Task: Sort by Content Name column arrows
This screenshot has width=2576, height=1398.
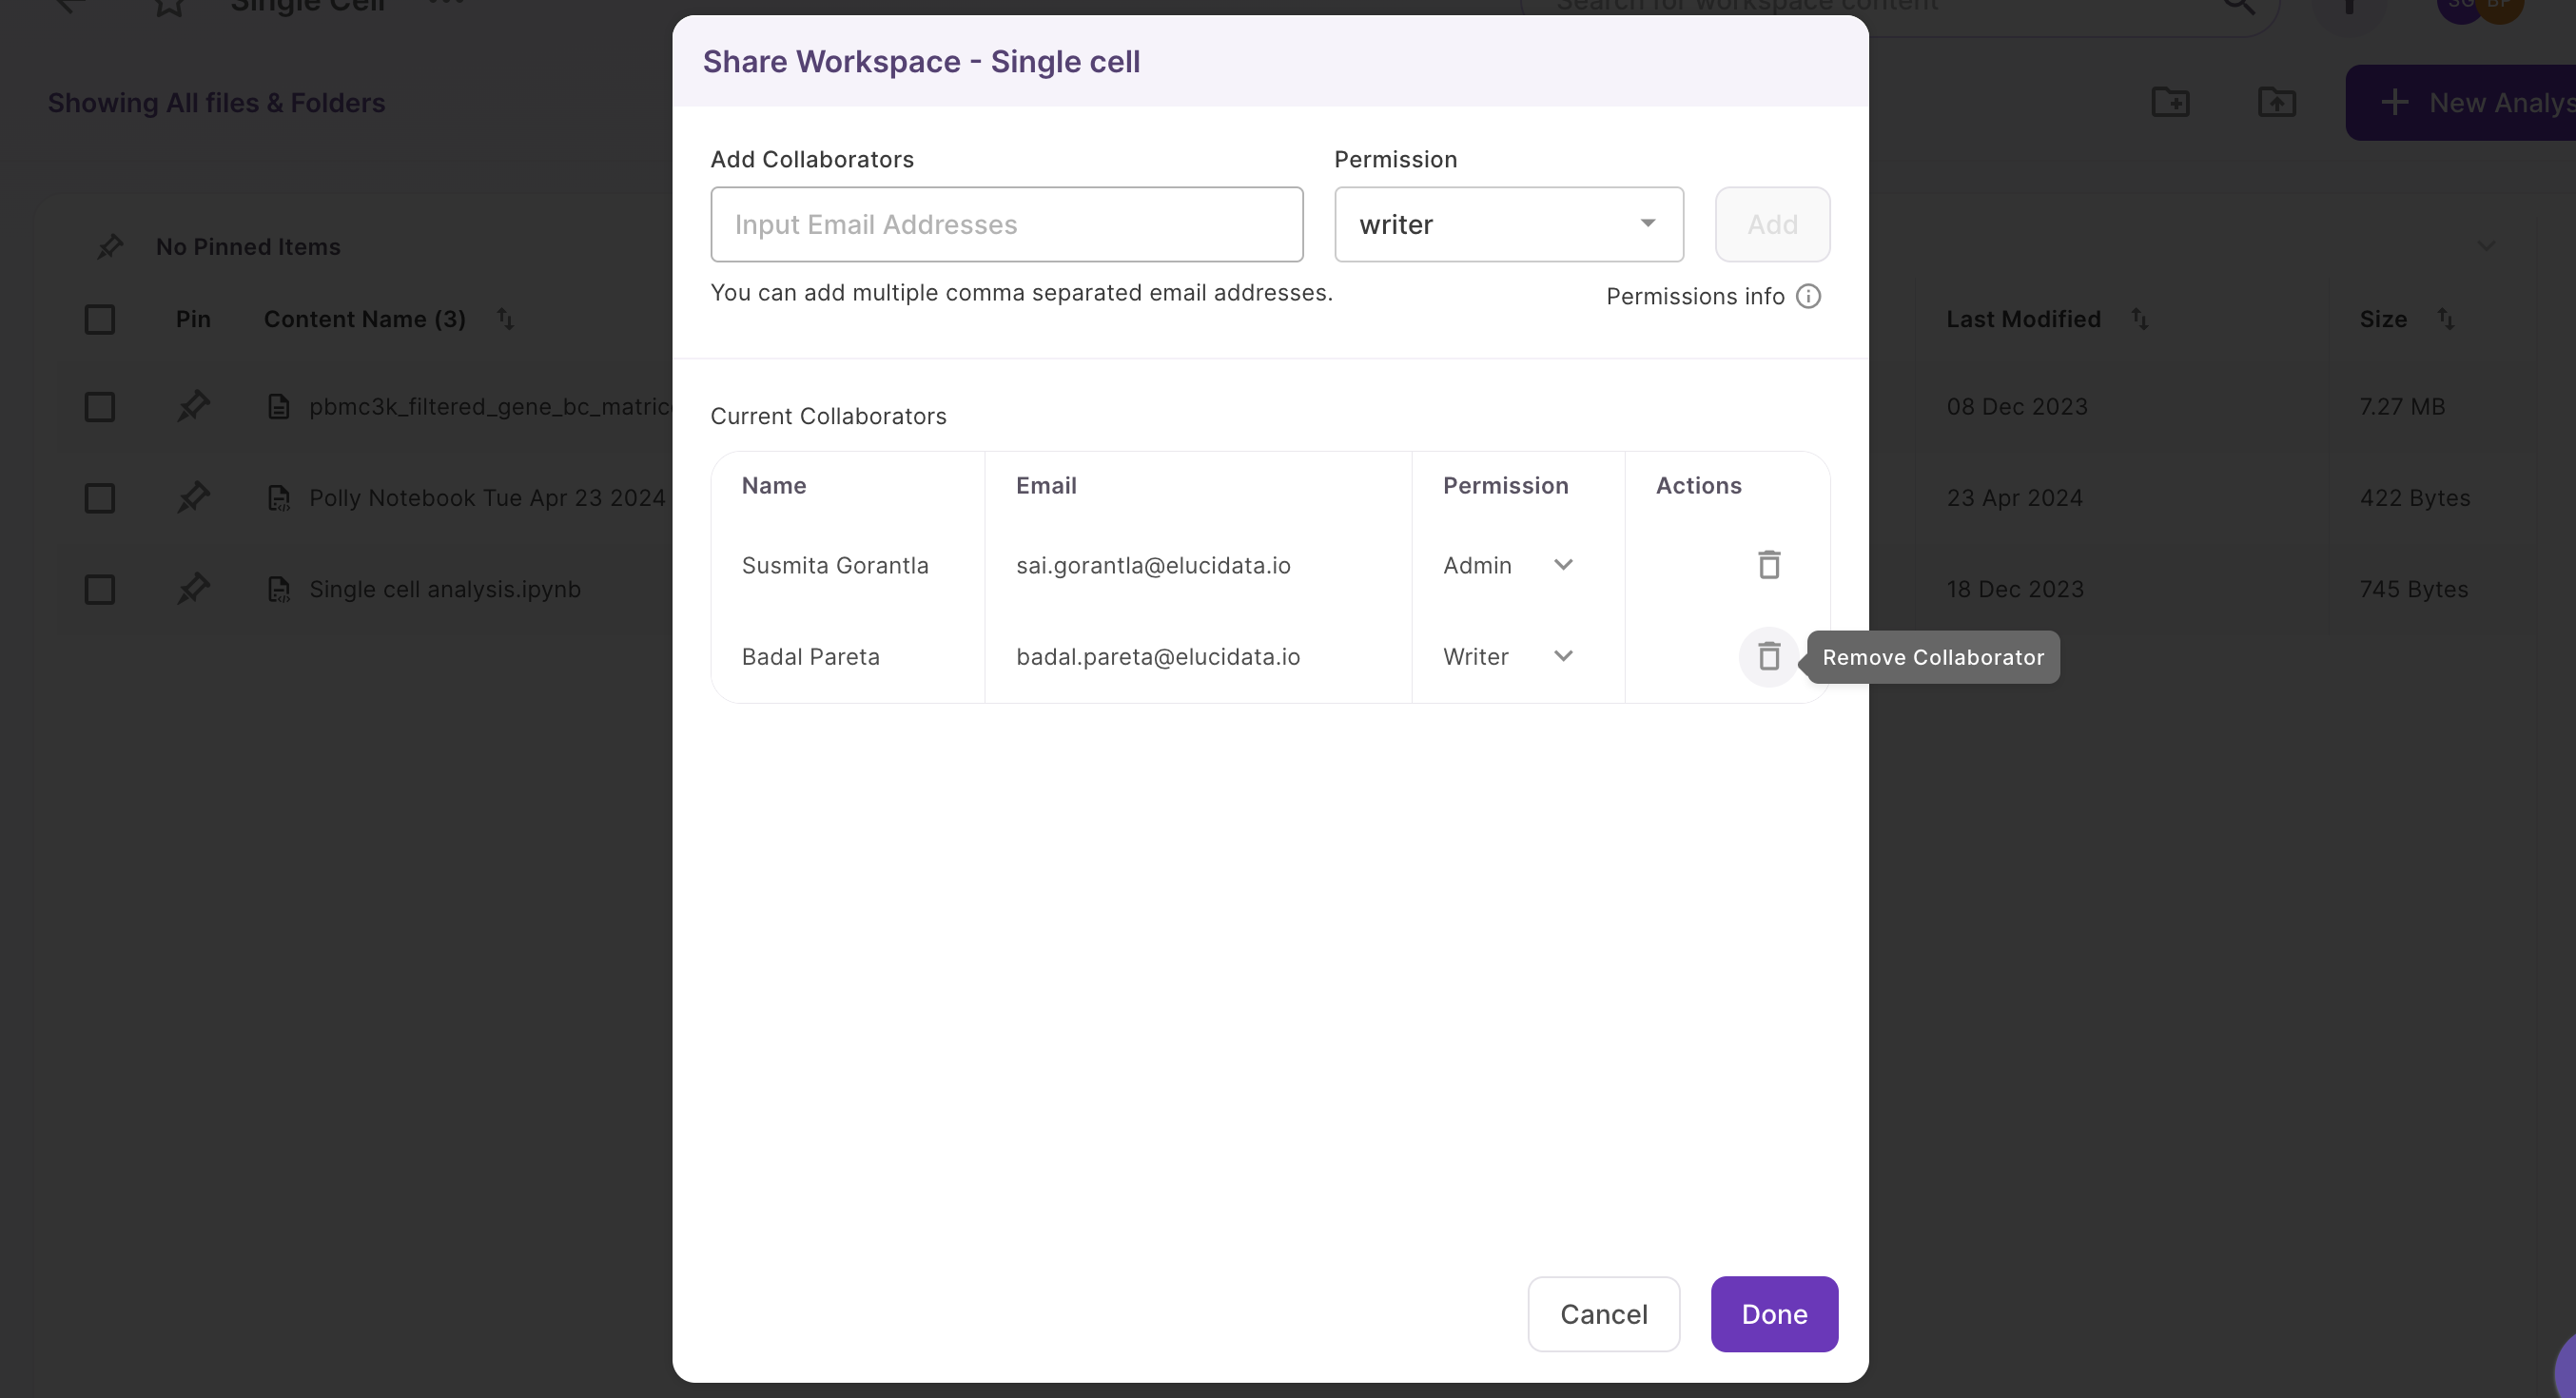Action: (506, 319)
